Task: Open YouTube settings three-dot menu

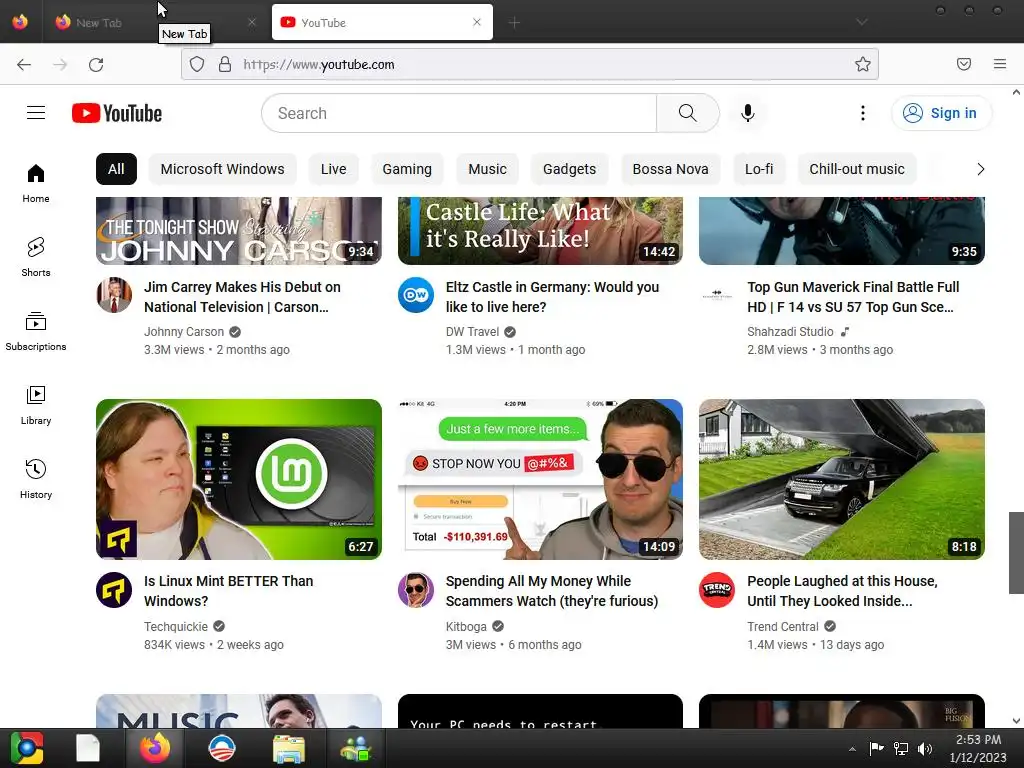Action: click(863, 113)
